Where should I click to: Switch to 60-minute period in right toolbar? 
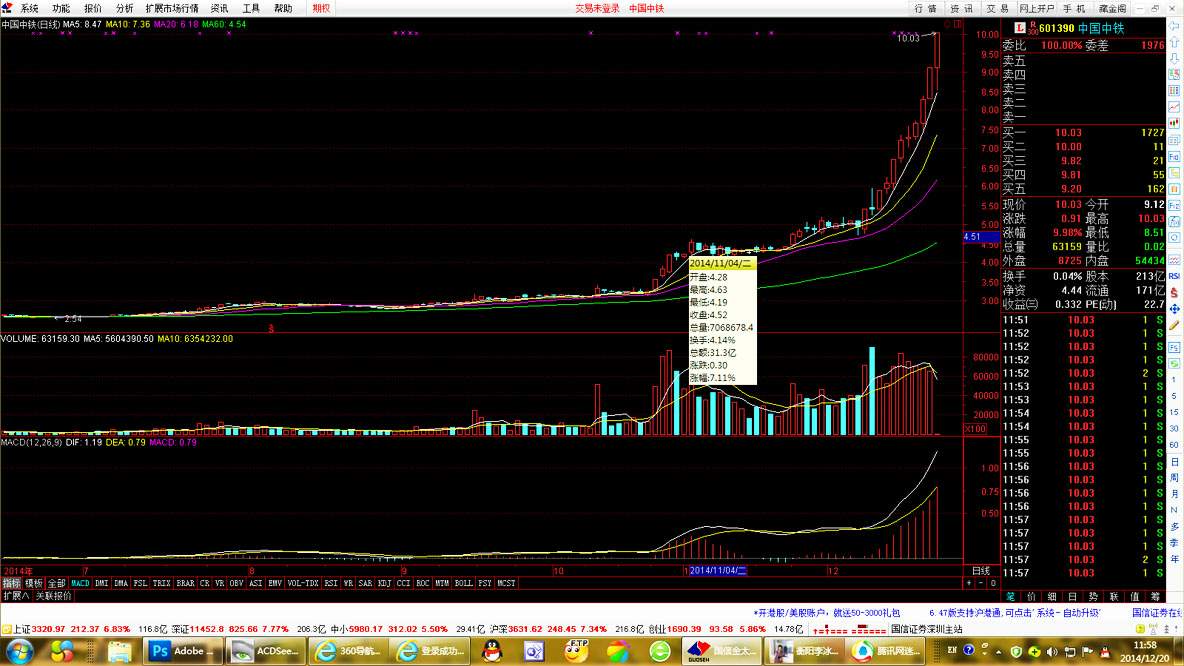[1174, 445]
